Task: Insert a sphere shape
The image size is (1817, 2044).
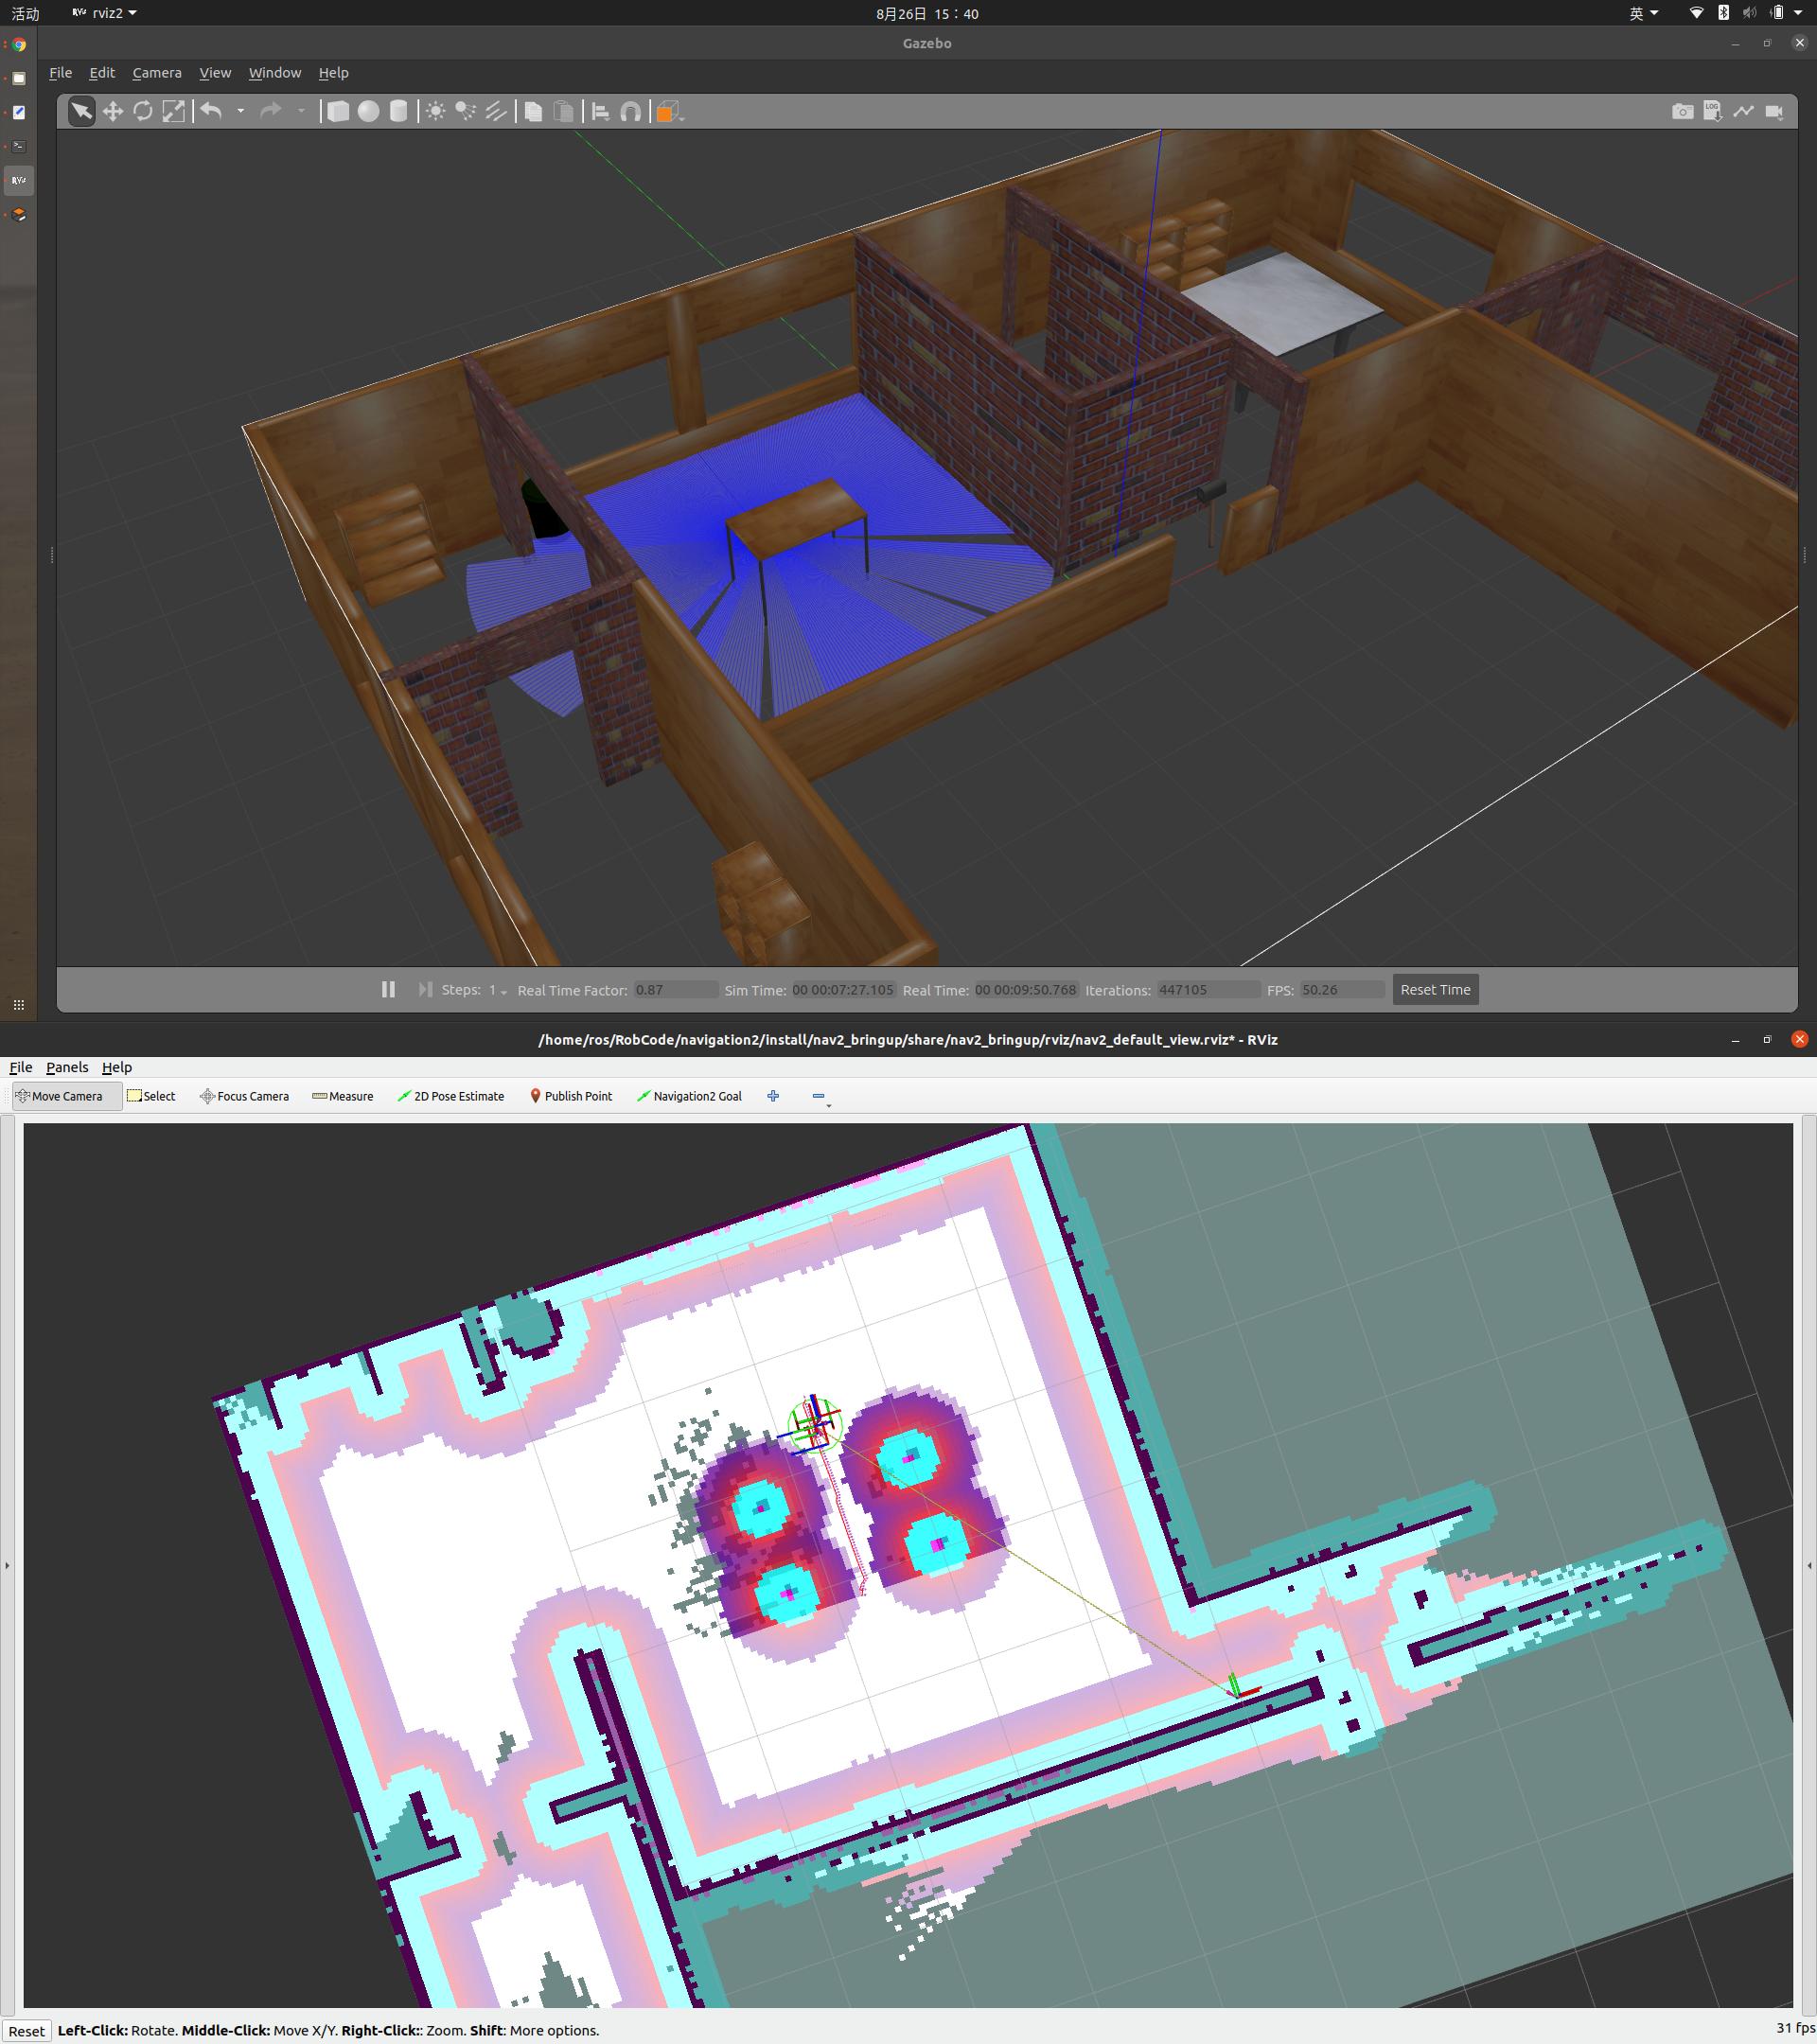Action: coord(368,112)
